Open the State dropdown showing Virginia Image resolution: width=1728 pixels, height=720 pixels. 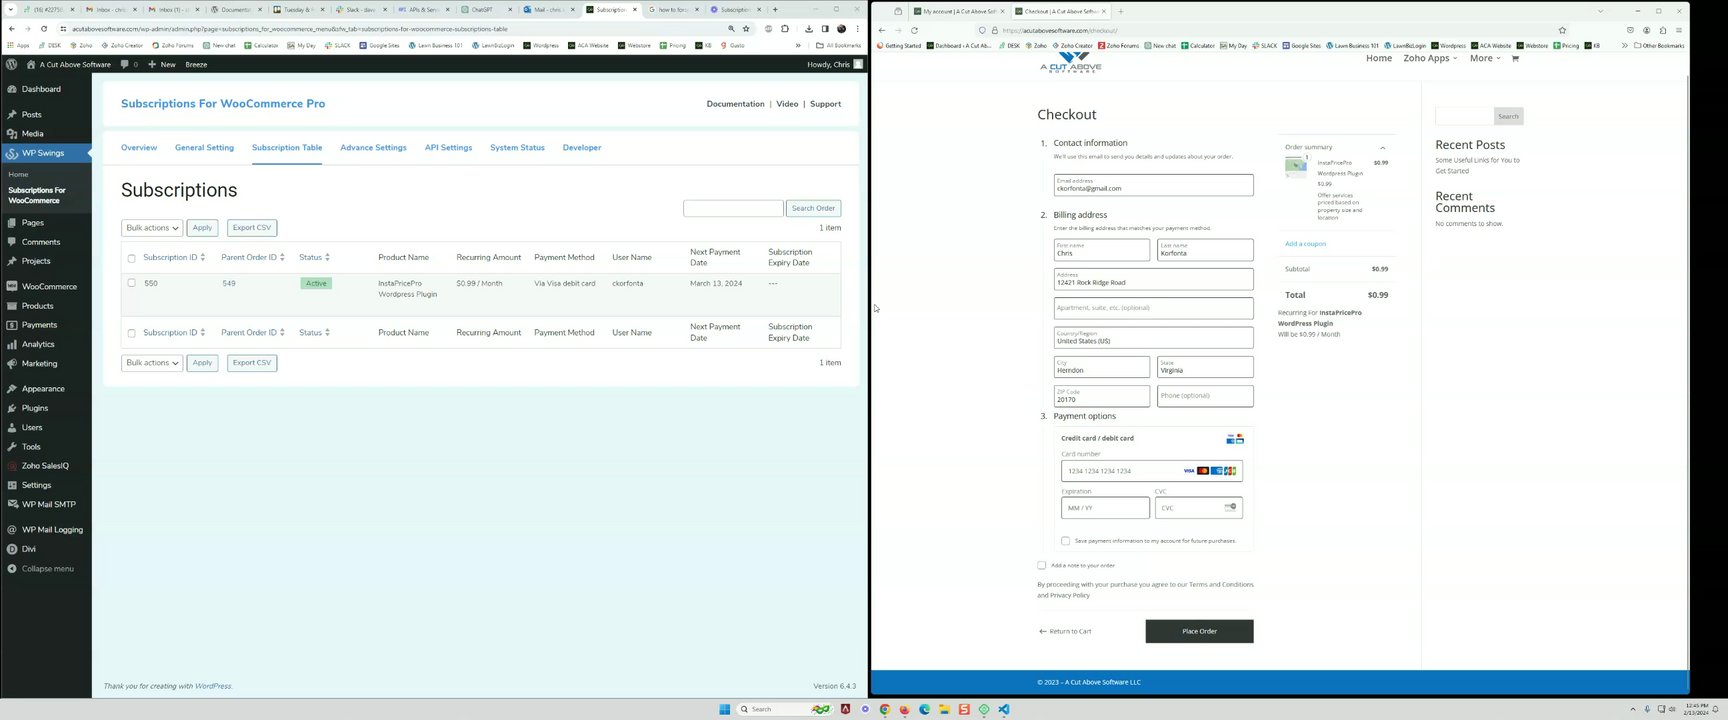1205,367
